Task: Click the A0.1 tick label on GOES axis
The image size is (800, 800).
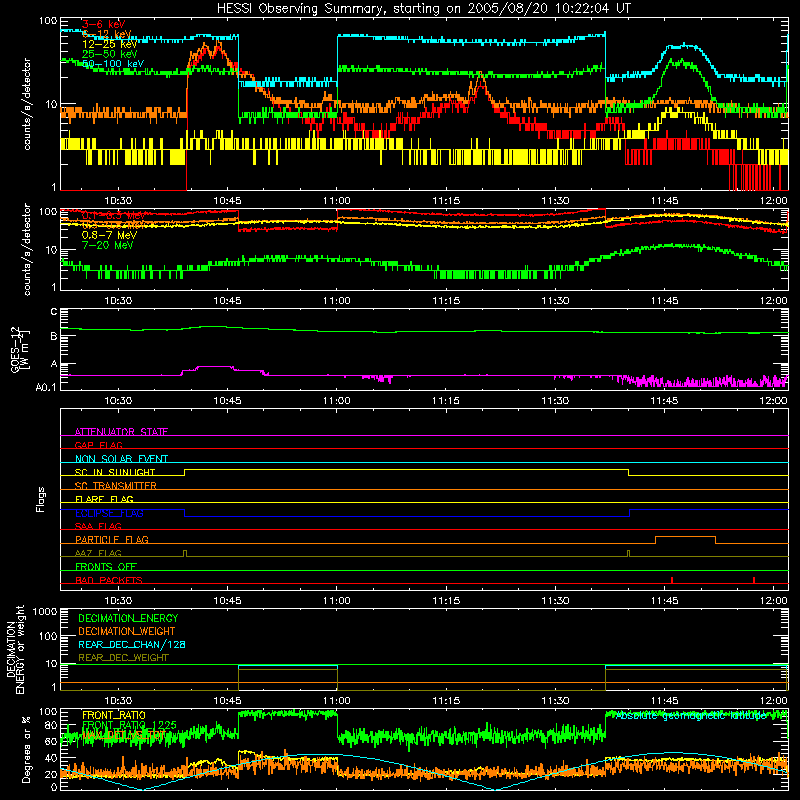Action: 46,387
